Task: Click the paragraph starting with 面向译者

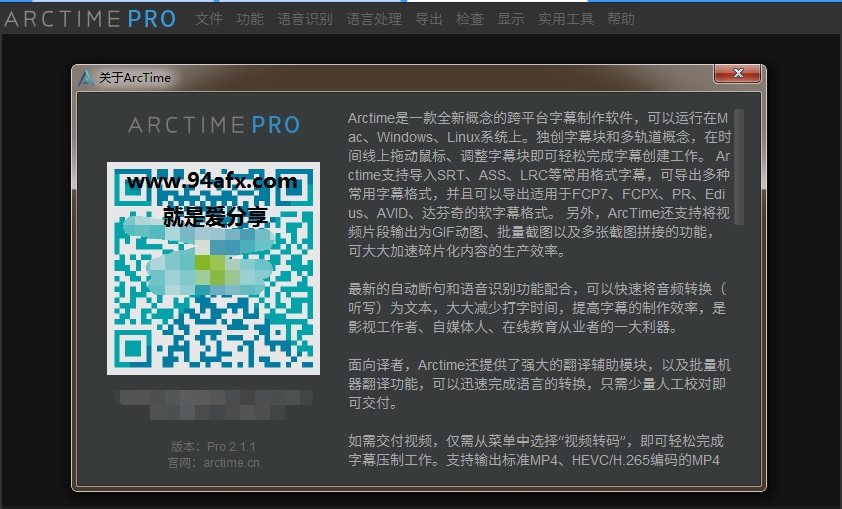Action: [x=539, y=384]
